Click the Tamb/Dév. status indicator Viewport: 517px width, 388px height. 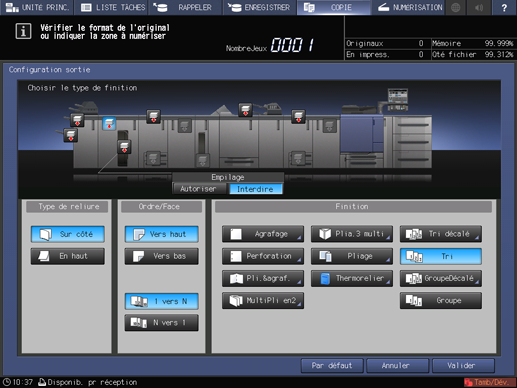coord(489,382)
